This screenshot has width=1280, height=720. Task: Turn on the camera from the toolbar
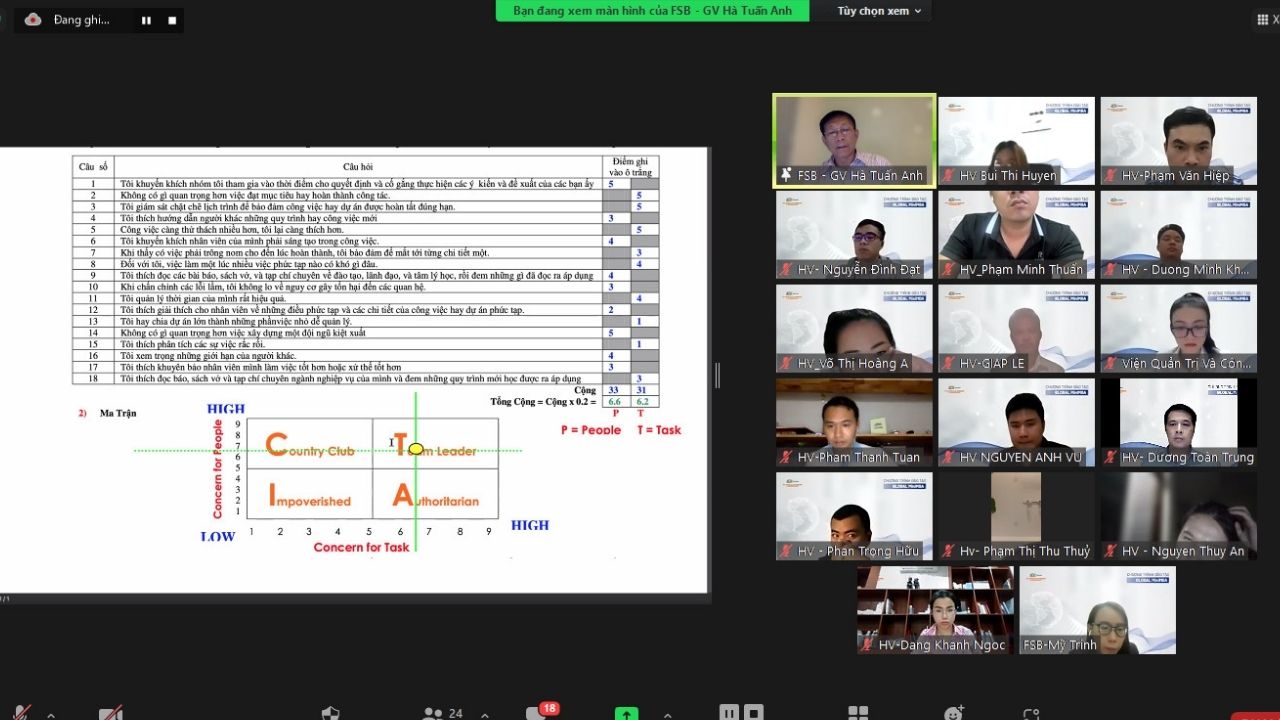[x=111, y=713]
